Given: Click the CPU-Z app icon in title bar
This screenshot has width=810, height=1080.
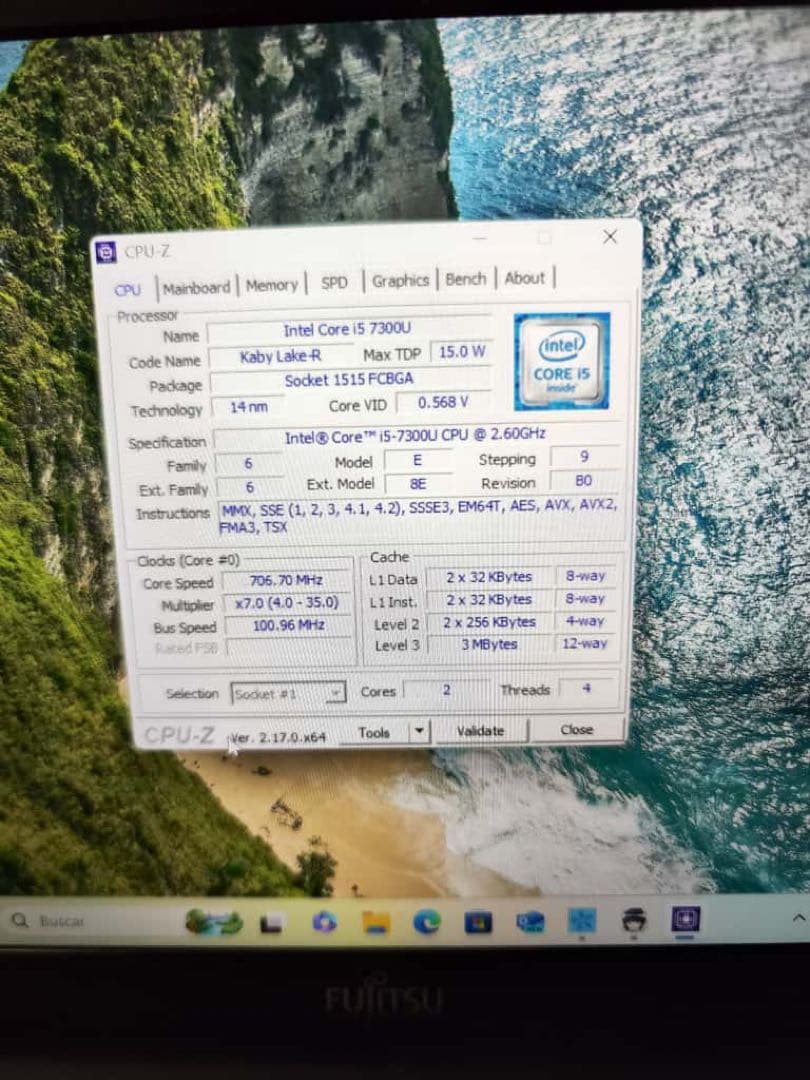Looking at the screenshot, I should click(105, 252).
